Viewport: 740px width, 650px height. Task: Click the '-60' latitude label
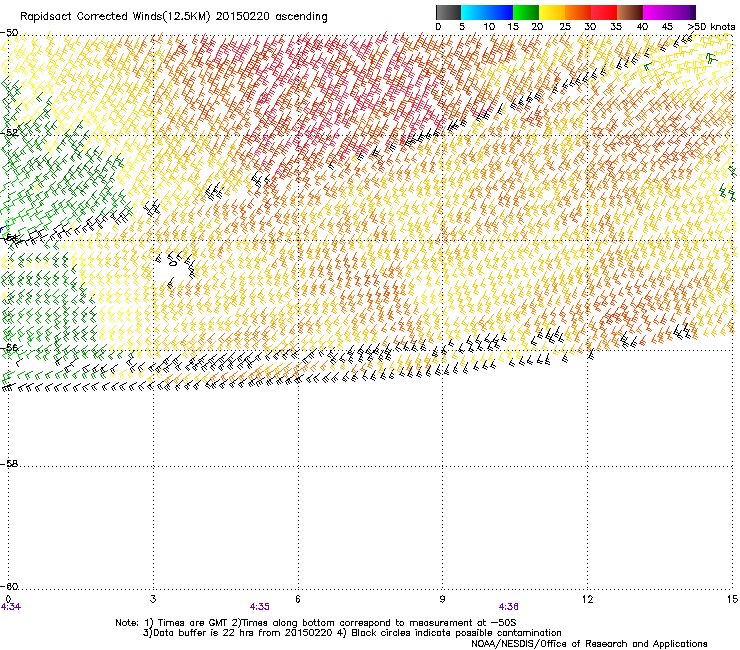[x=9, y=586]
